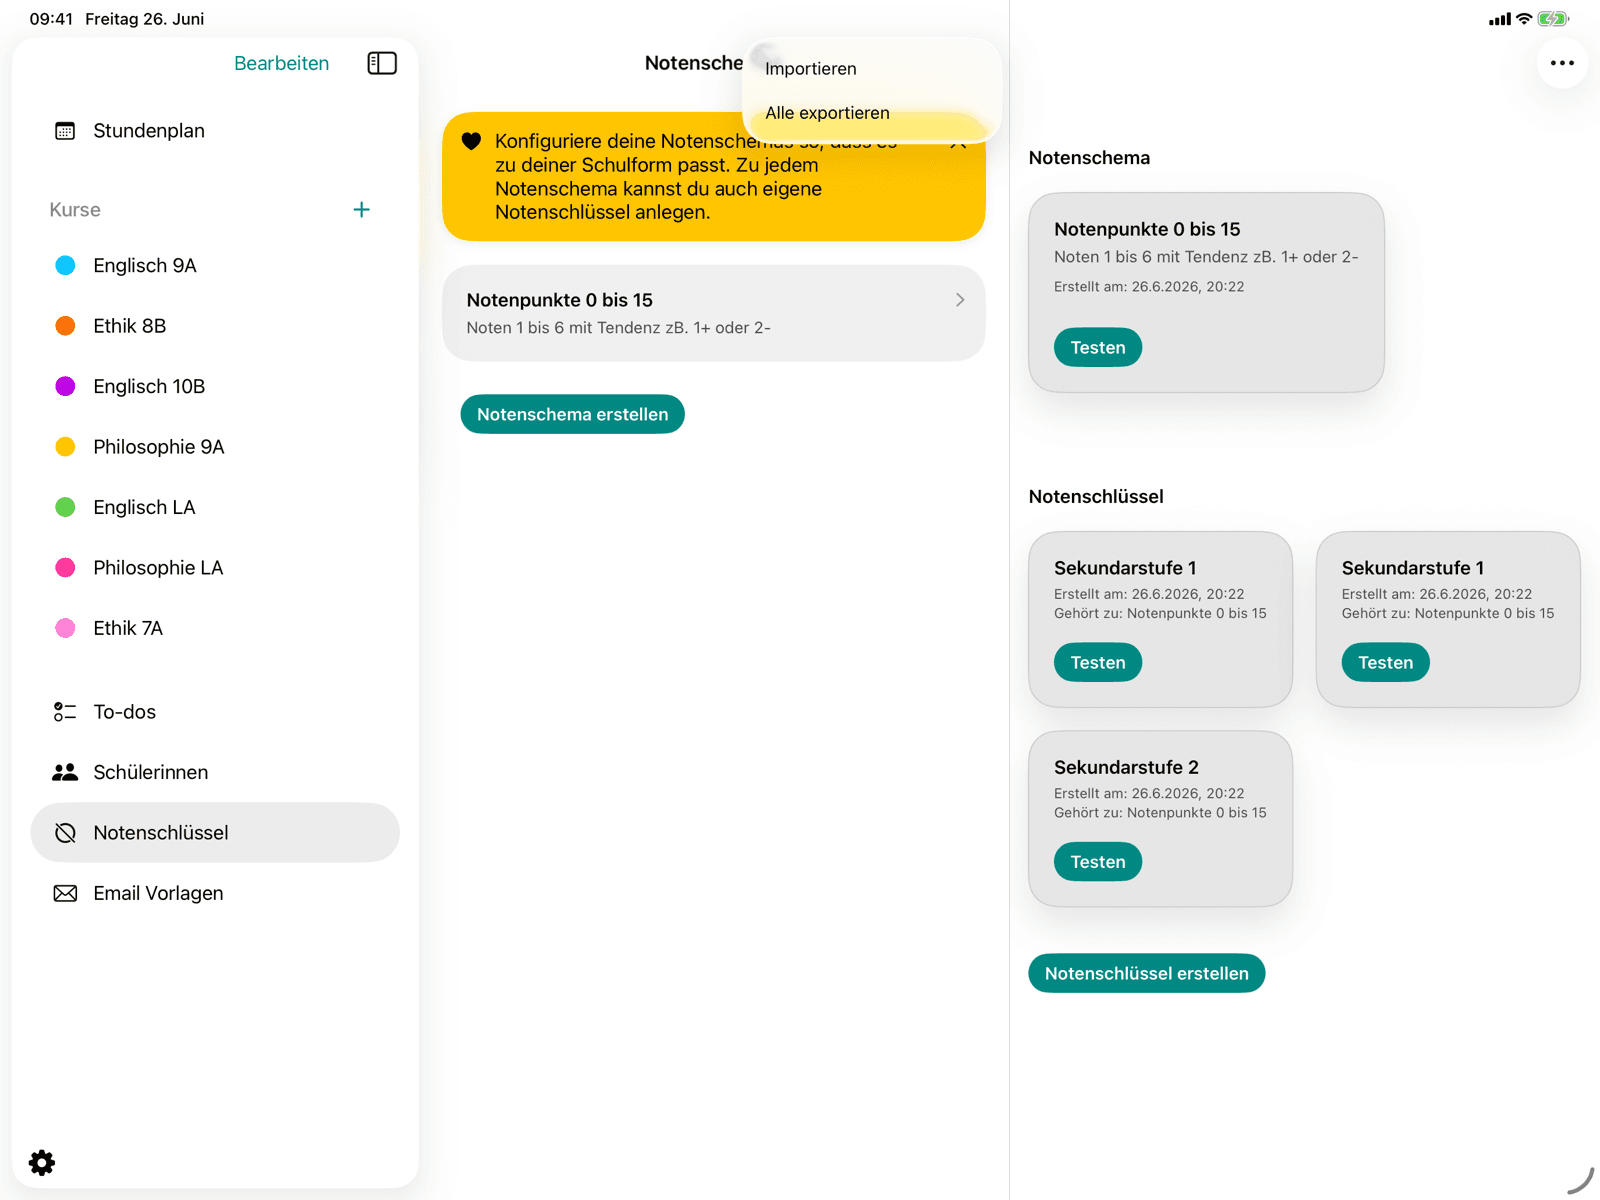This screenshot has height=1200, width=1600.
Task: Dismiss the yellow info banner
Action: (958, 141)
